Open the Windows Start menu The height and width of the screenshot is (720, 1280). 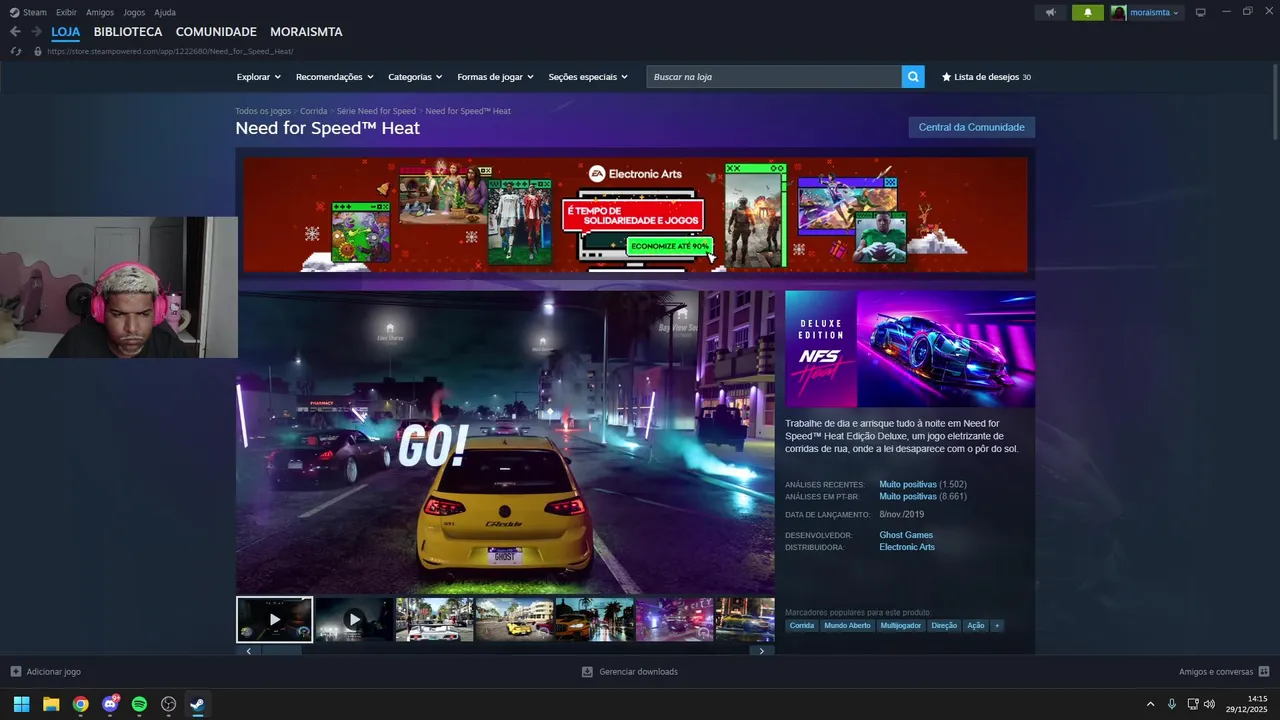(x=21, y=704)
